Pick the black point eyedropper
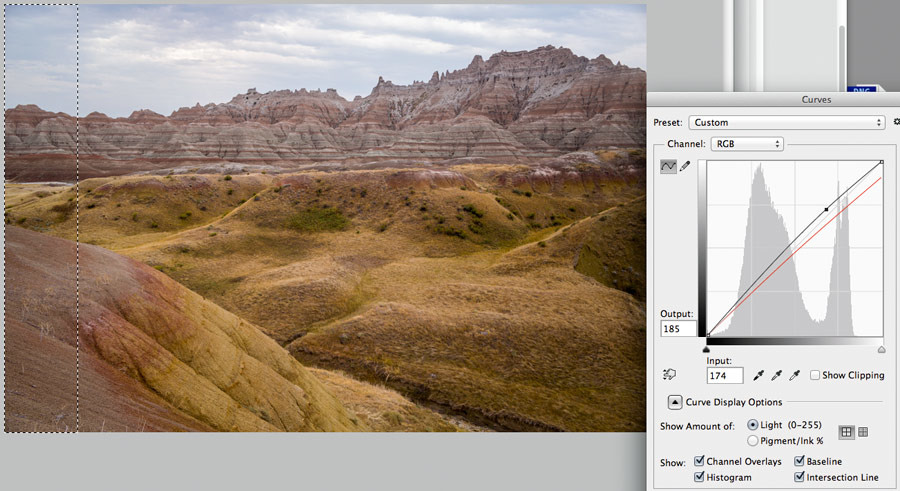The width and height of the screenshot is (900, 491). (x=758, y=376)
